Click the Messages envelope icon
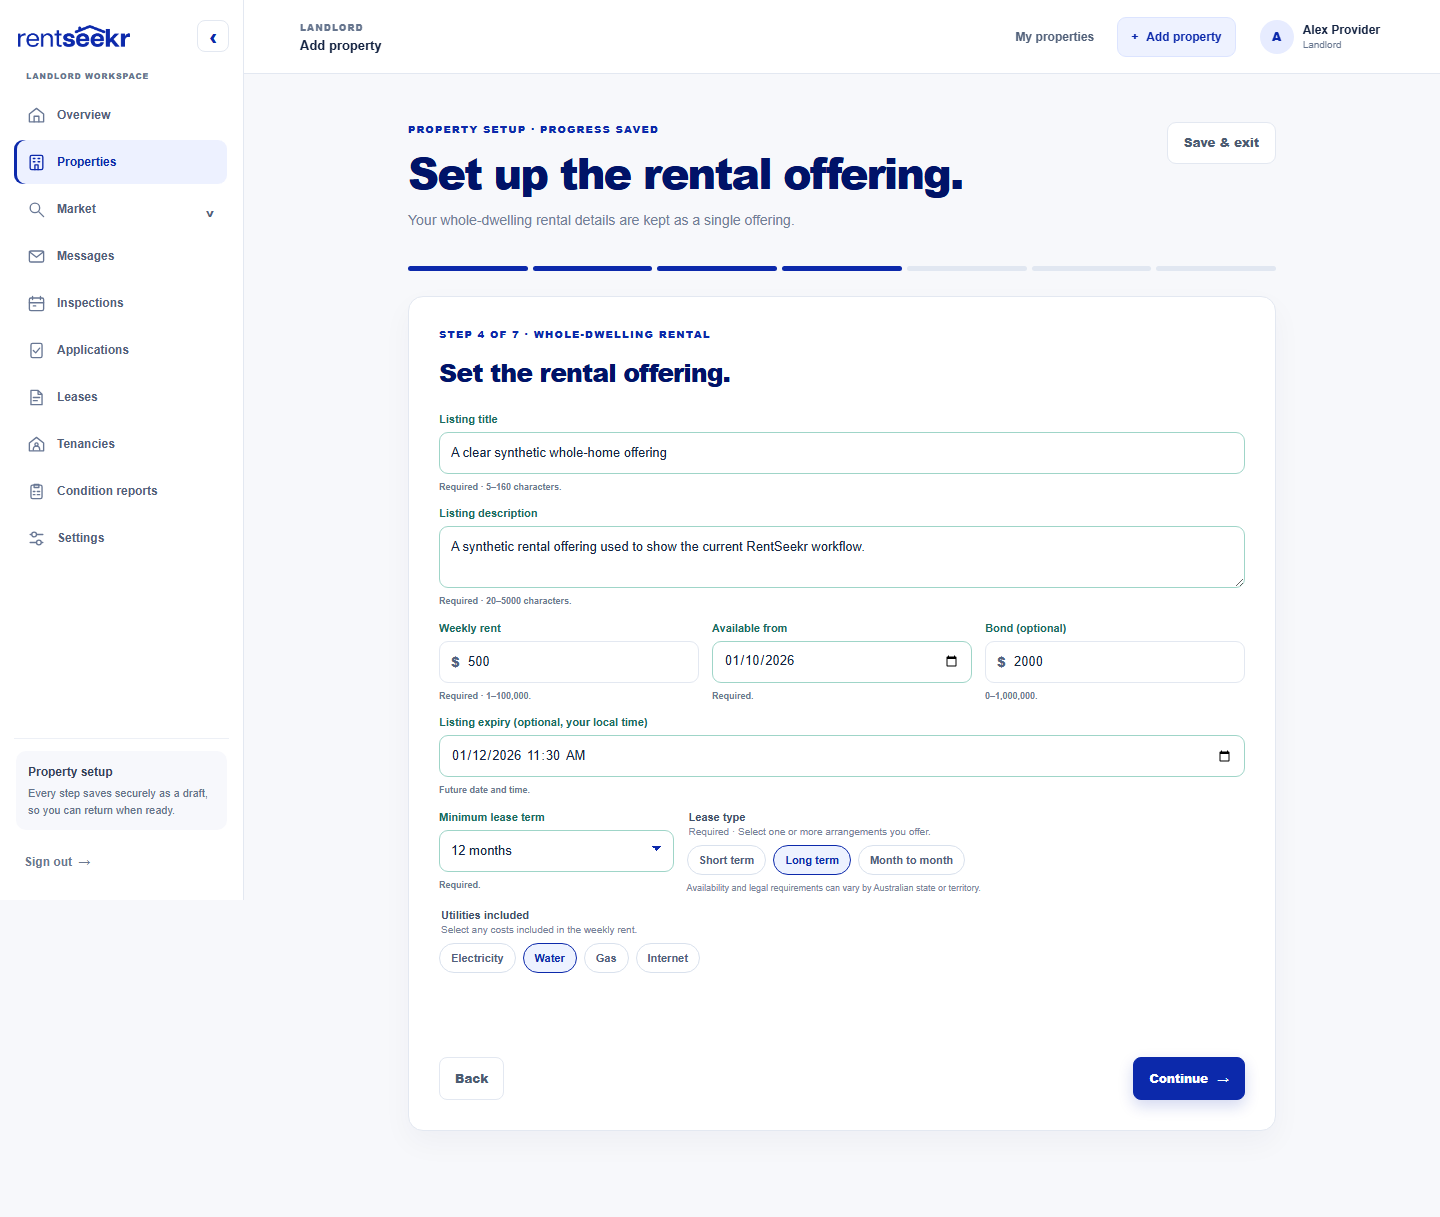 click(x=37, y=256)
